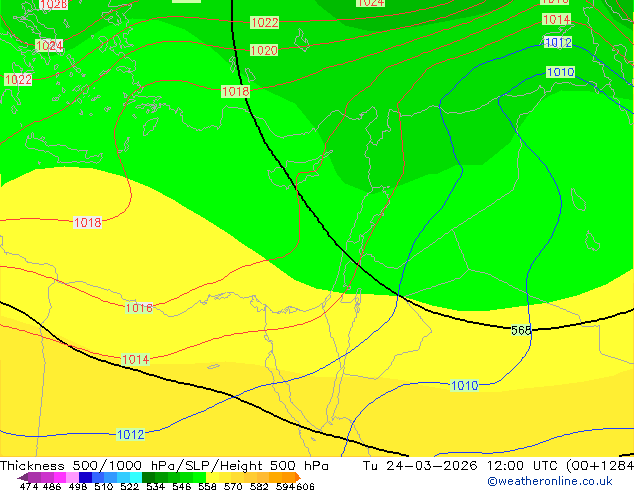The height and width of the screenshot is (490, 634).
Task: Click the 1022 label at the left edge
Action: (x=18, y=79)
